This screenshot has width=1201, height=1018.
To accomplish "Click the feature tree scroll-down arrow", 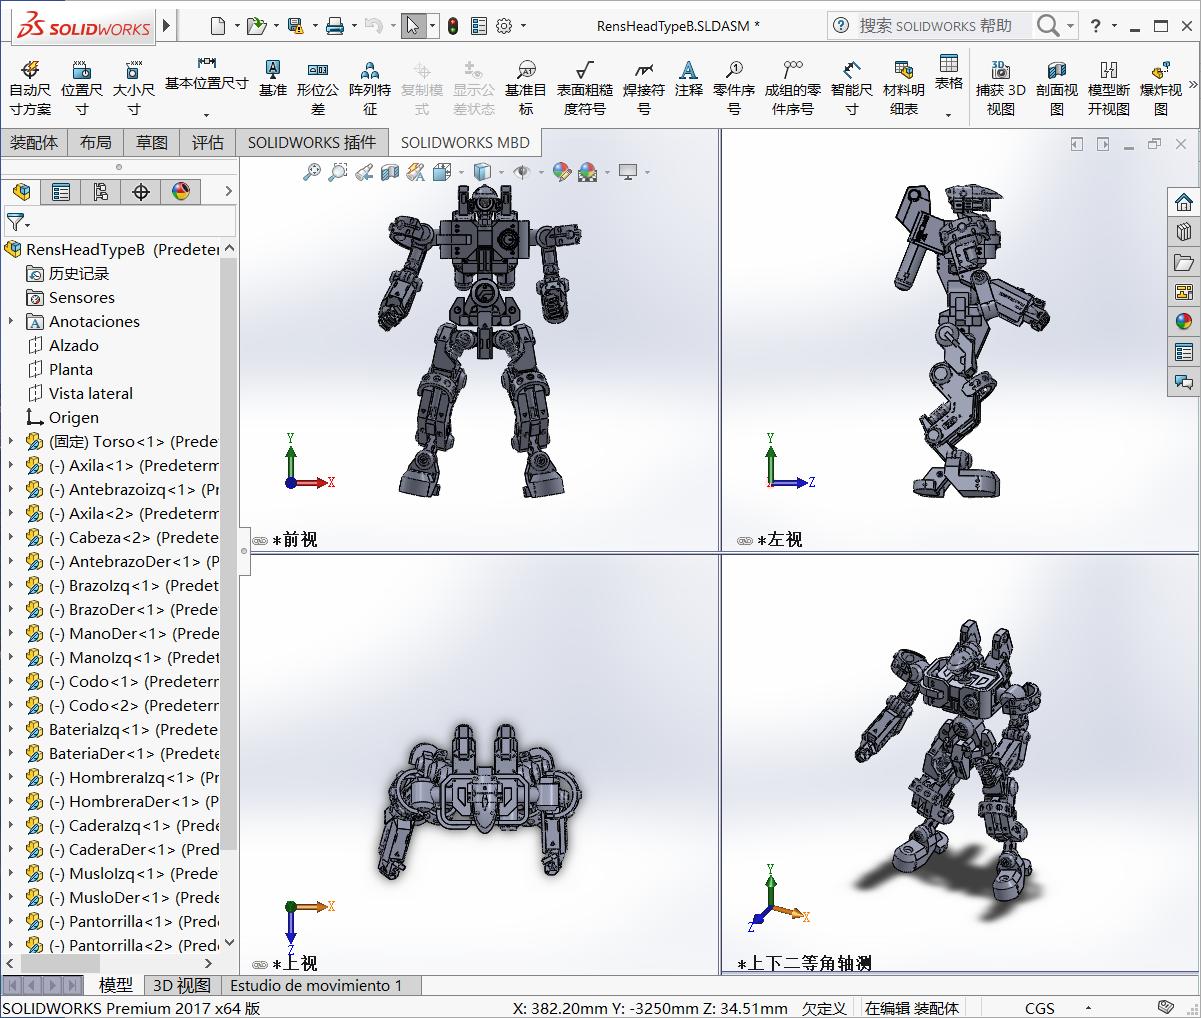I will 229,942.
